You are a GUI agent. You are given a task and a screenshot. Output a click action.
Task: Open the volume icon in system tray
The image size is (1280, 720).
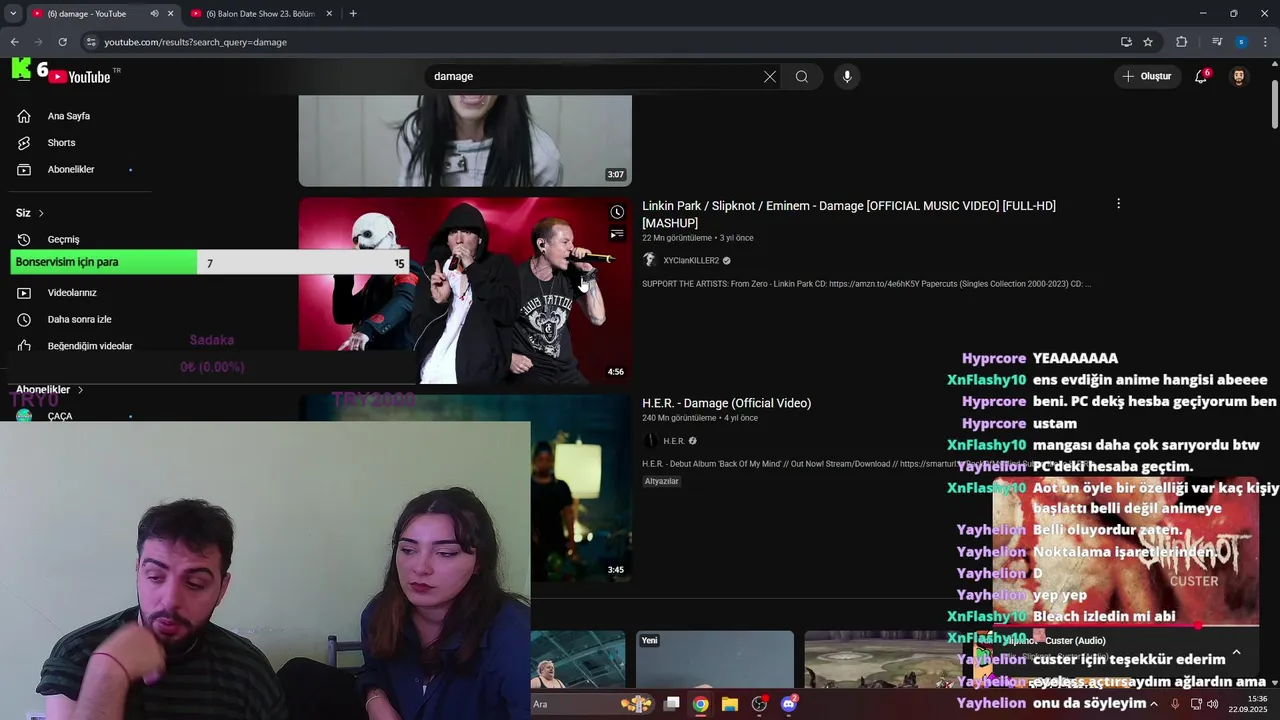point(1213,704)
